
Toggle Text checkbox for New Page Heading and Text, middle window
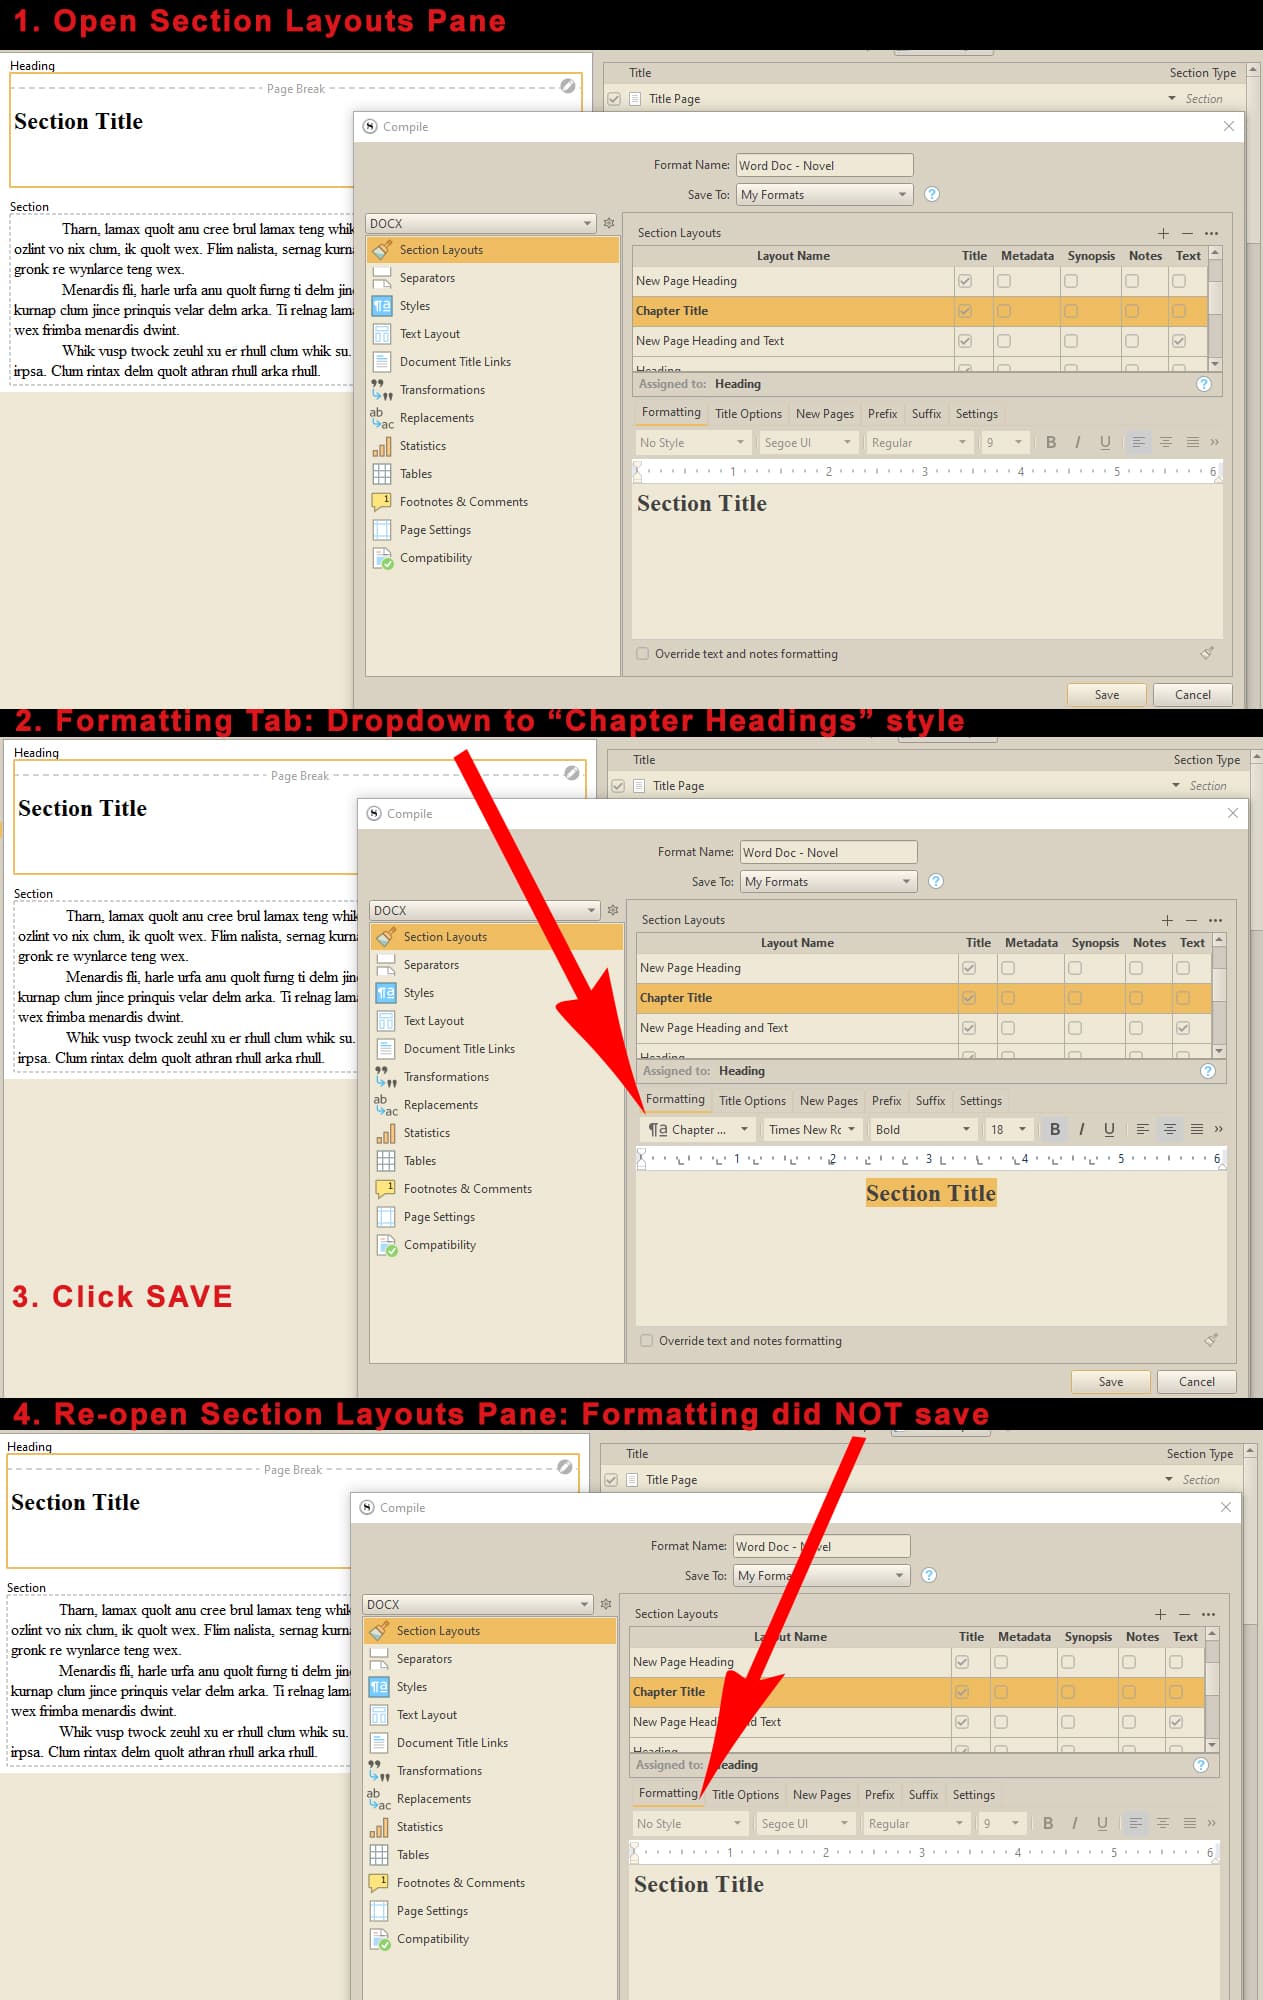click(1183, 1028)
